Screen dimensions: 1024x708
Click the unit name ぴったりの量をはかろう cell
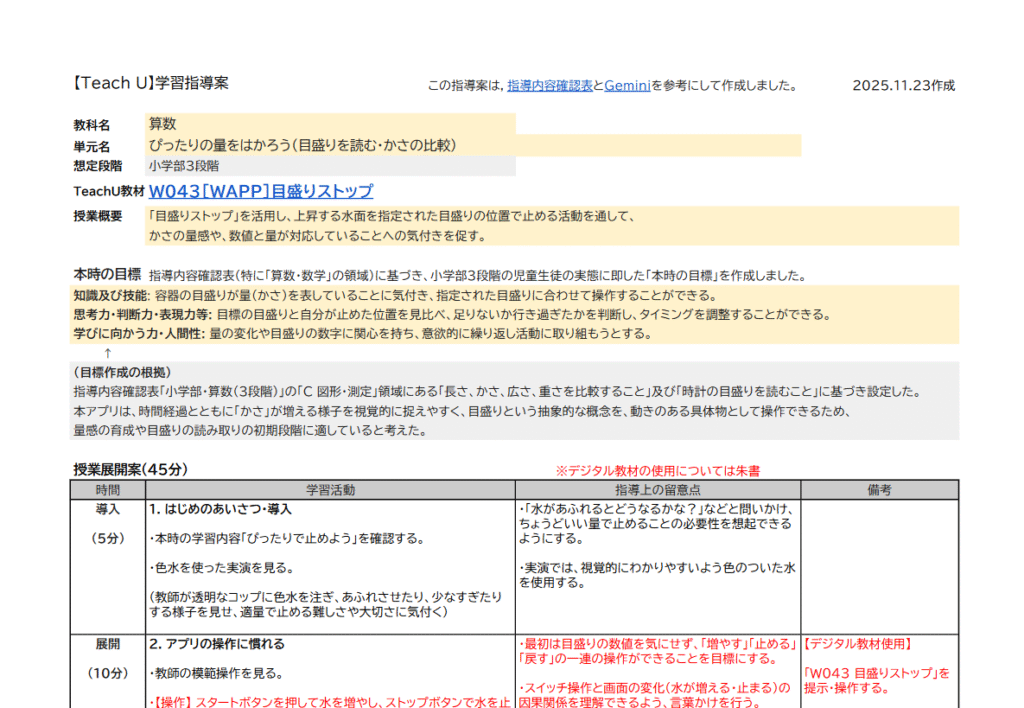point(302,145)
